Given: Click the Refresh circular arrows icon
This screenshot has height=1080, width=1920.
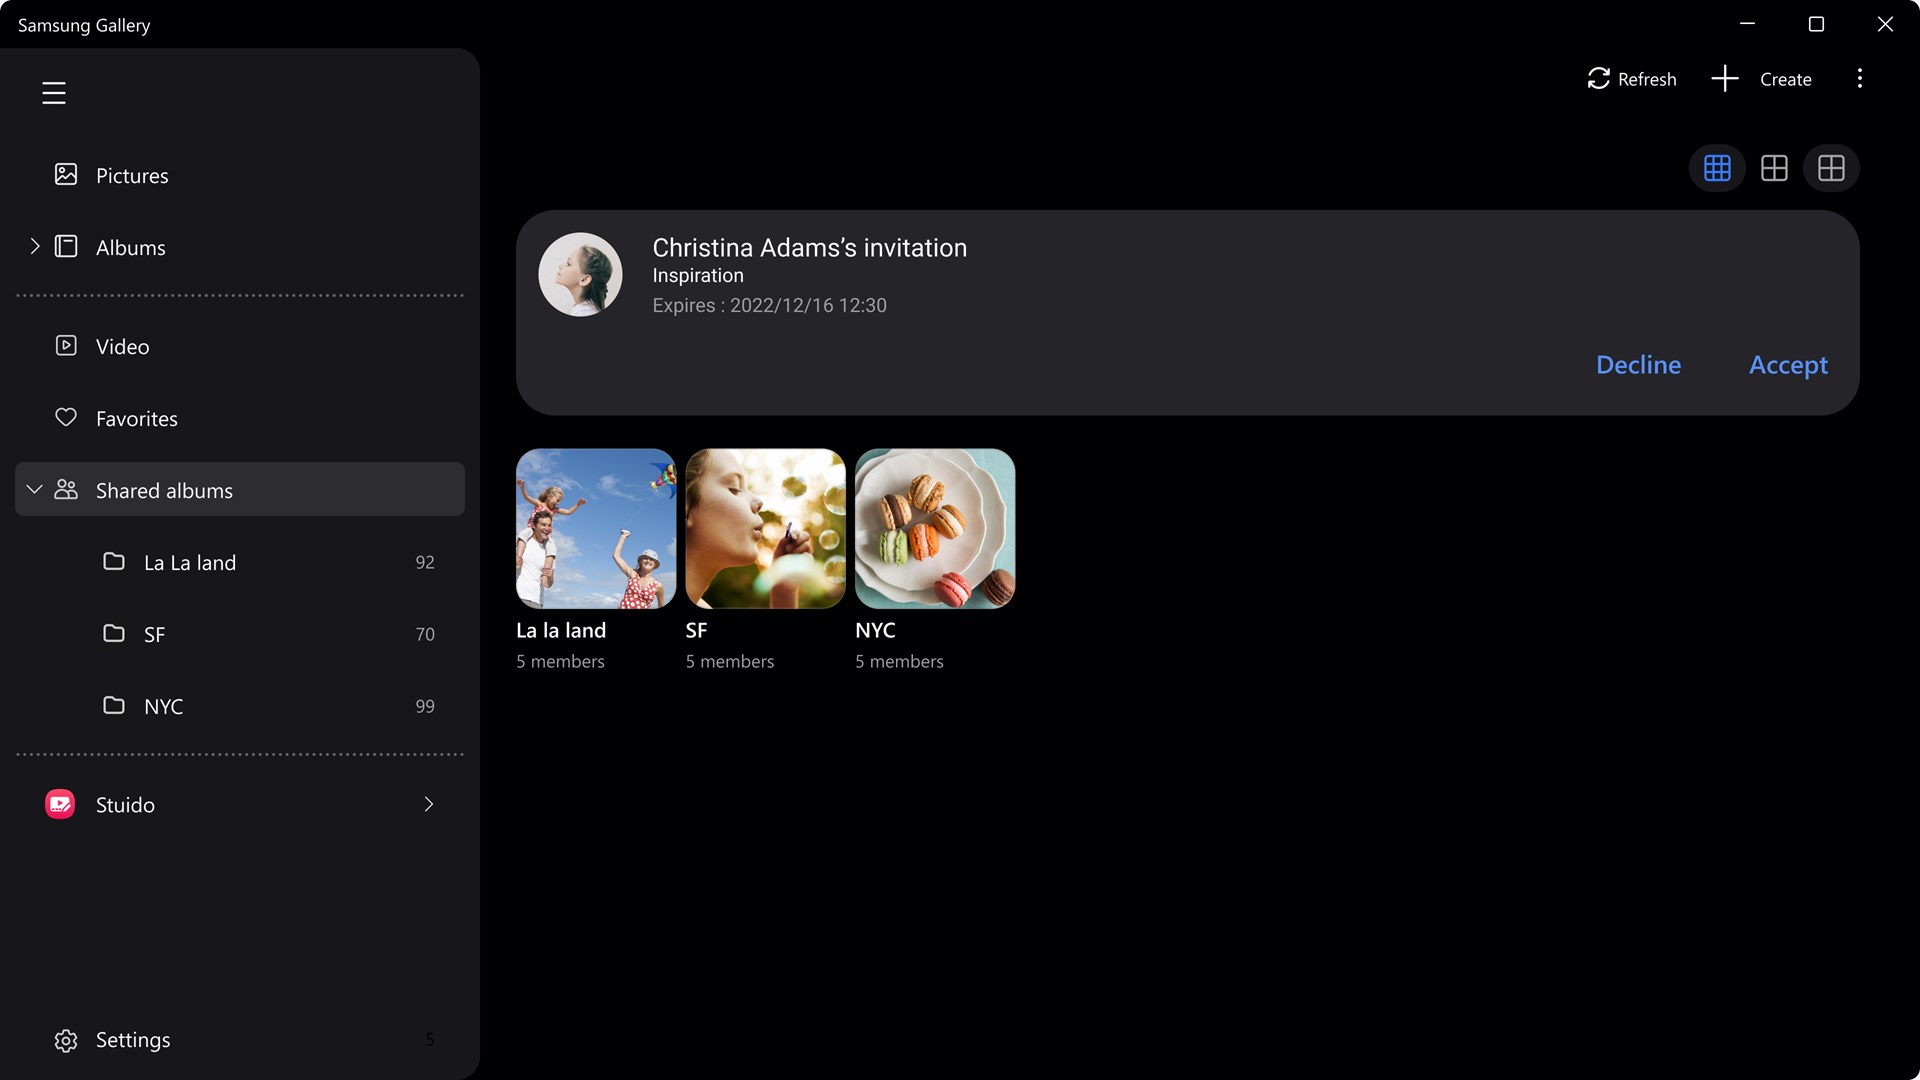Looking at the screenshot, I should (x=1598, y=78).
